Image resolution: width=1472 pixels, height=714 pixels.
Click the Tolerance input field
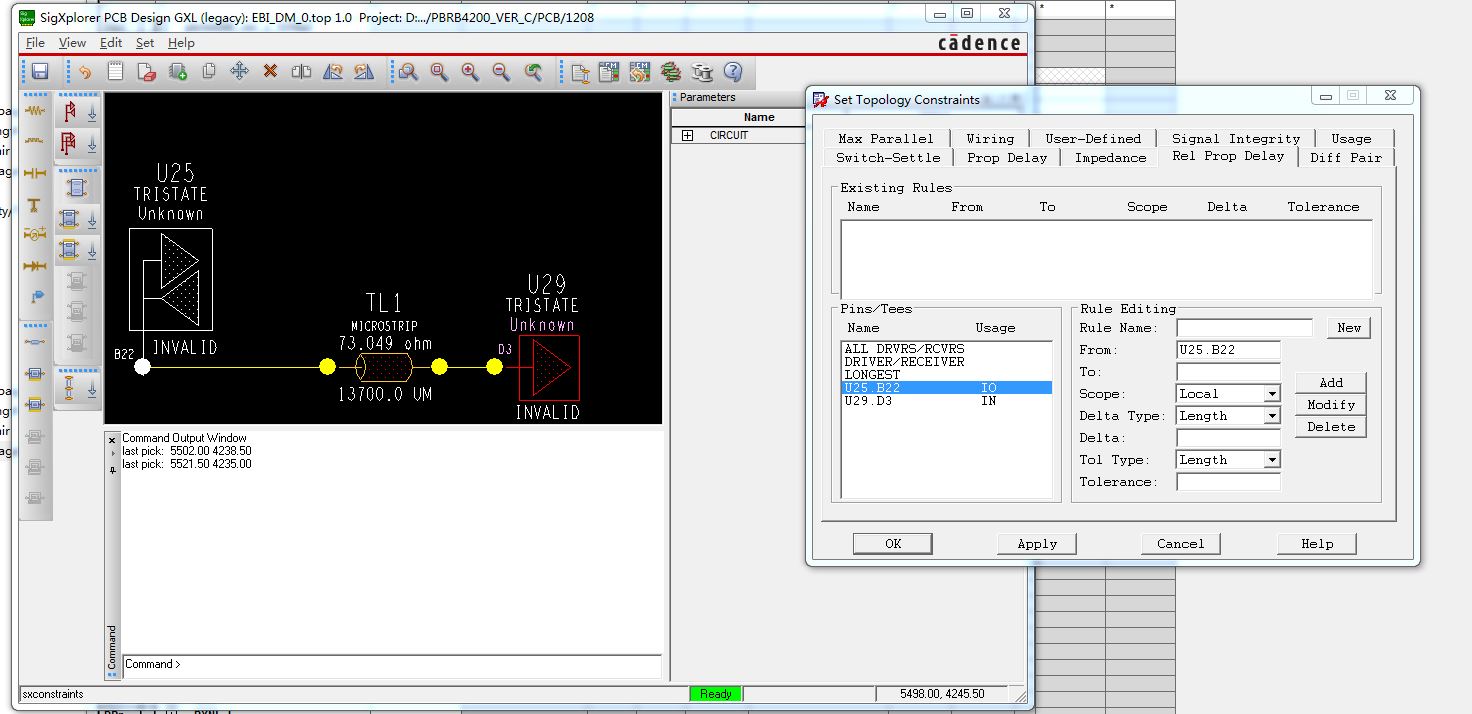pos(1229,482)
